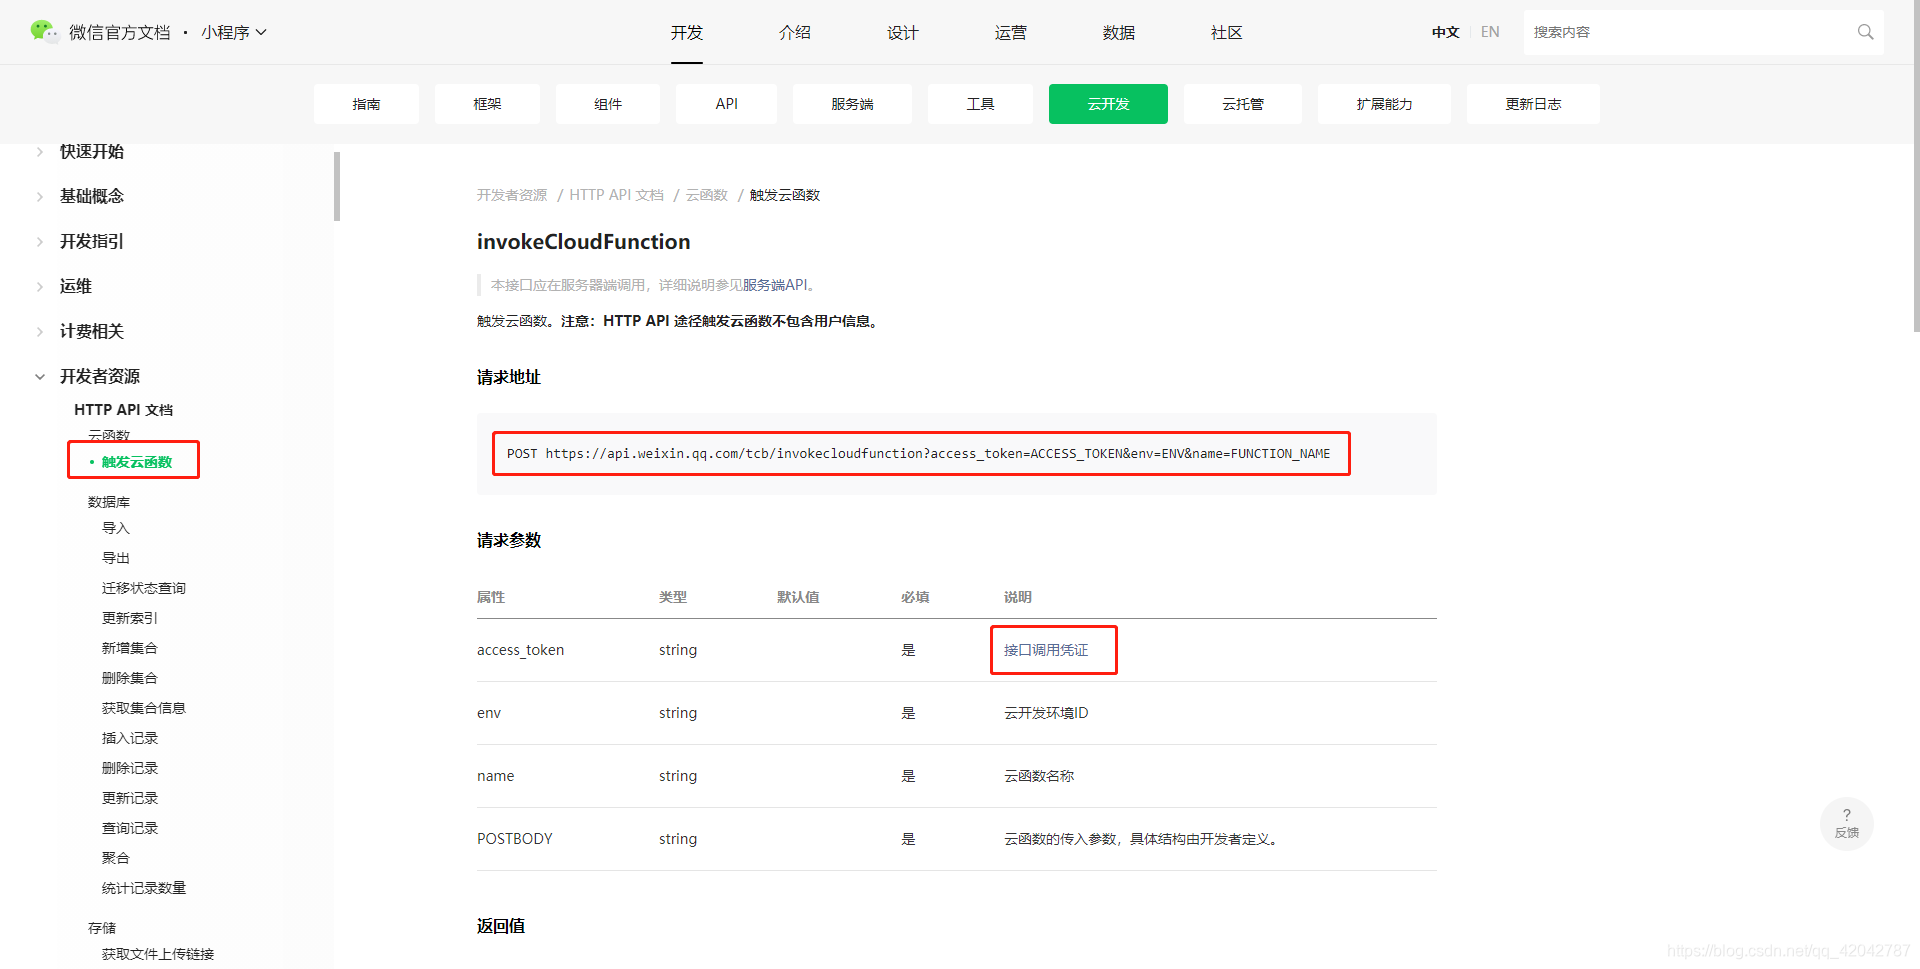Open 获取集合信息 in sidebar
This screenshot has width=1920, height=969.
[144, 708]
